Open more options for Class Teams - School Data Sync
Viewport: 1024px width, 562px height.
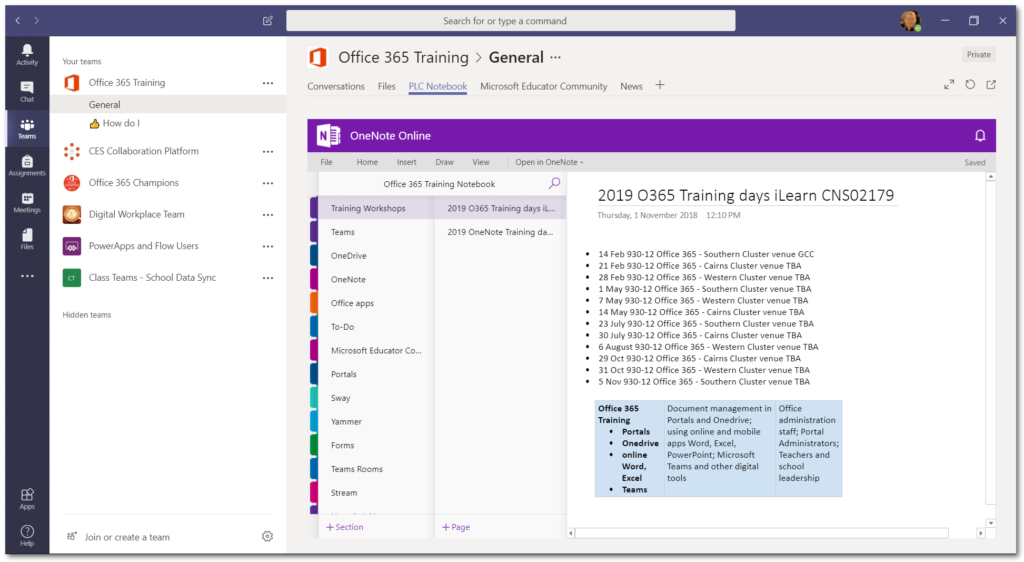pyautogui.click(x=268, y=278)
